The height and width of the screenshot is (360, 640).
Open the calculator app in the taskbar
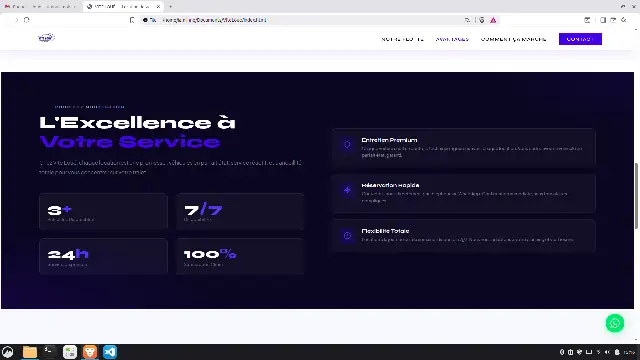coord(70,352)
